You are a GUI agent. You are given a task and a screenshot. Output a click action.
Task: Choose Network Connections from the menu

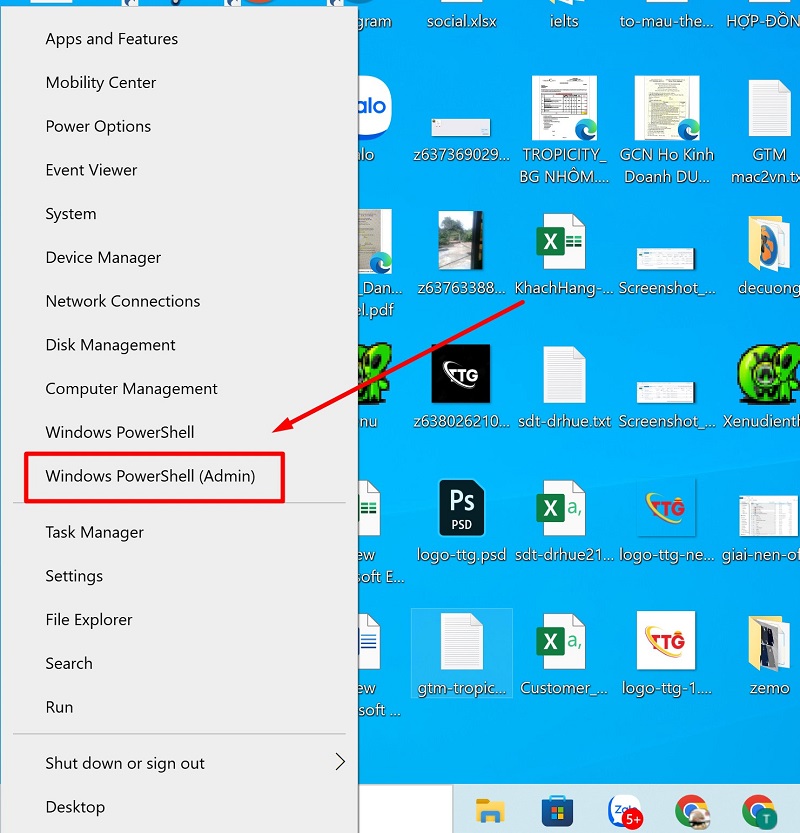tap(122, 301)
